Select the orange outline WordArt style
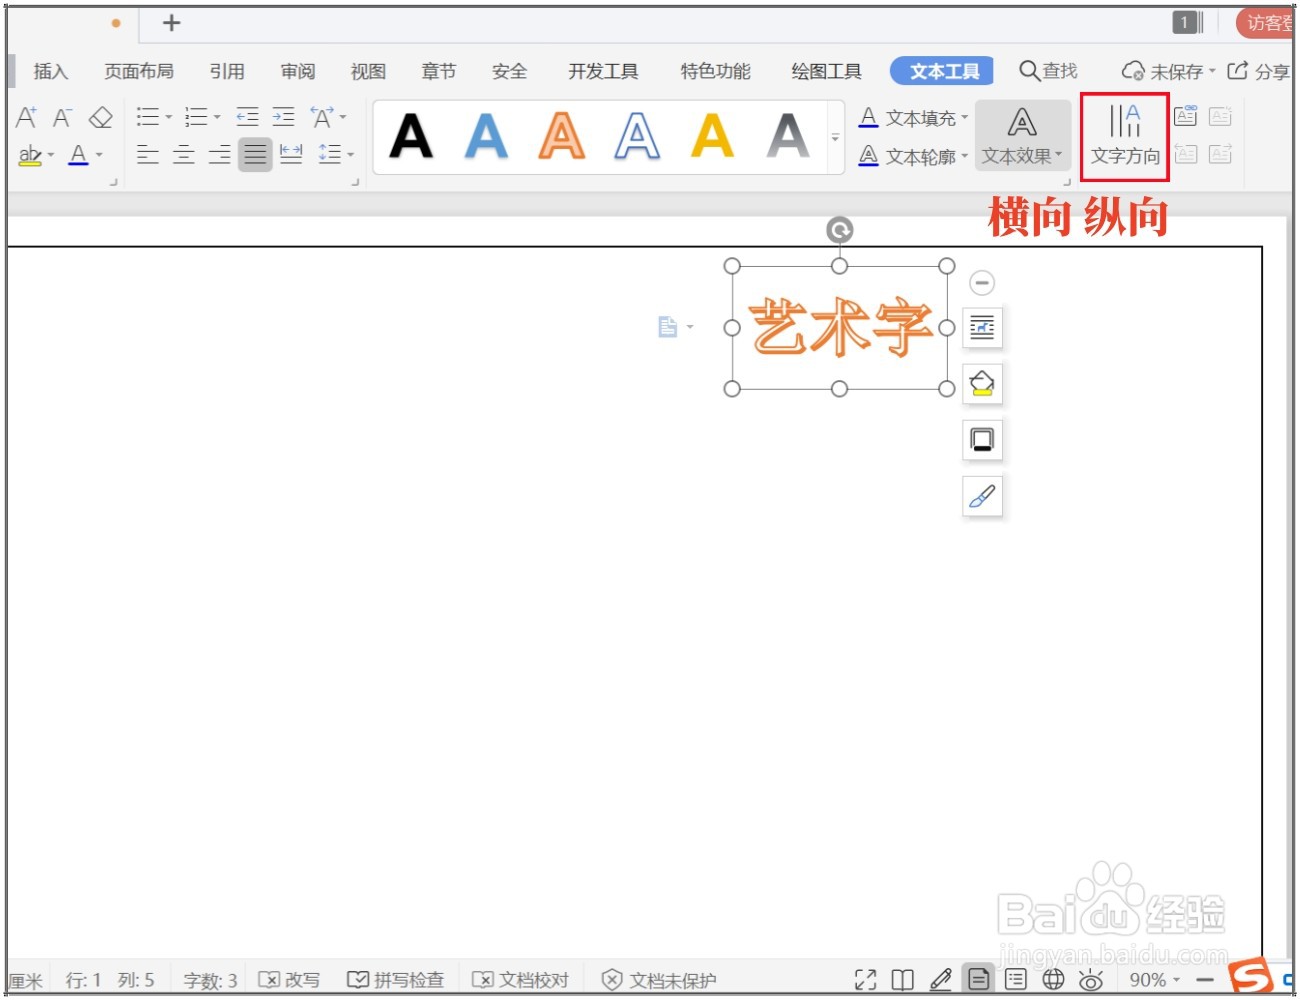Viewport: 1300px width, 1000px height. pyautogui.click(x=562, y=137)
